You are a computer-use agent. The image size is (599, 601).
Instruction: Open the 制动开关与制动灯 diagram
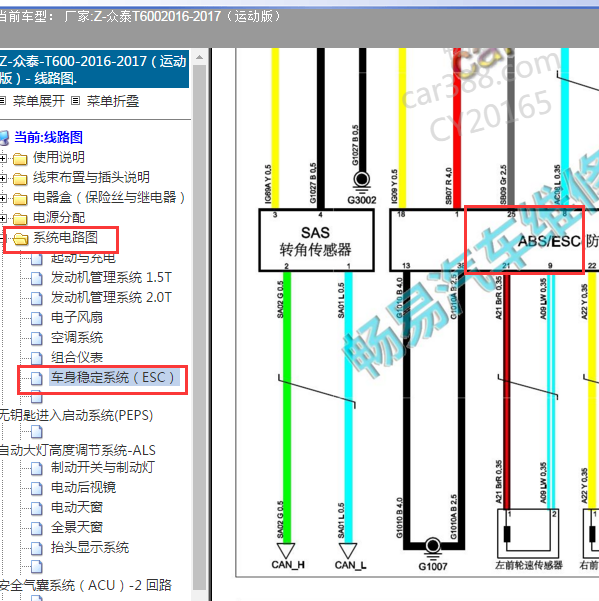(103, 467)
